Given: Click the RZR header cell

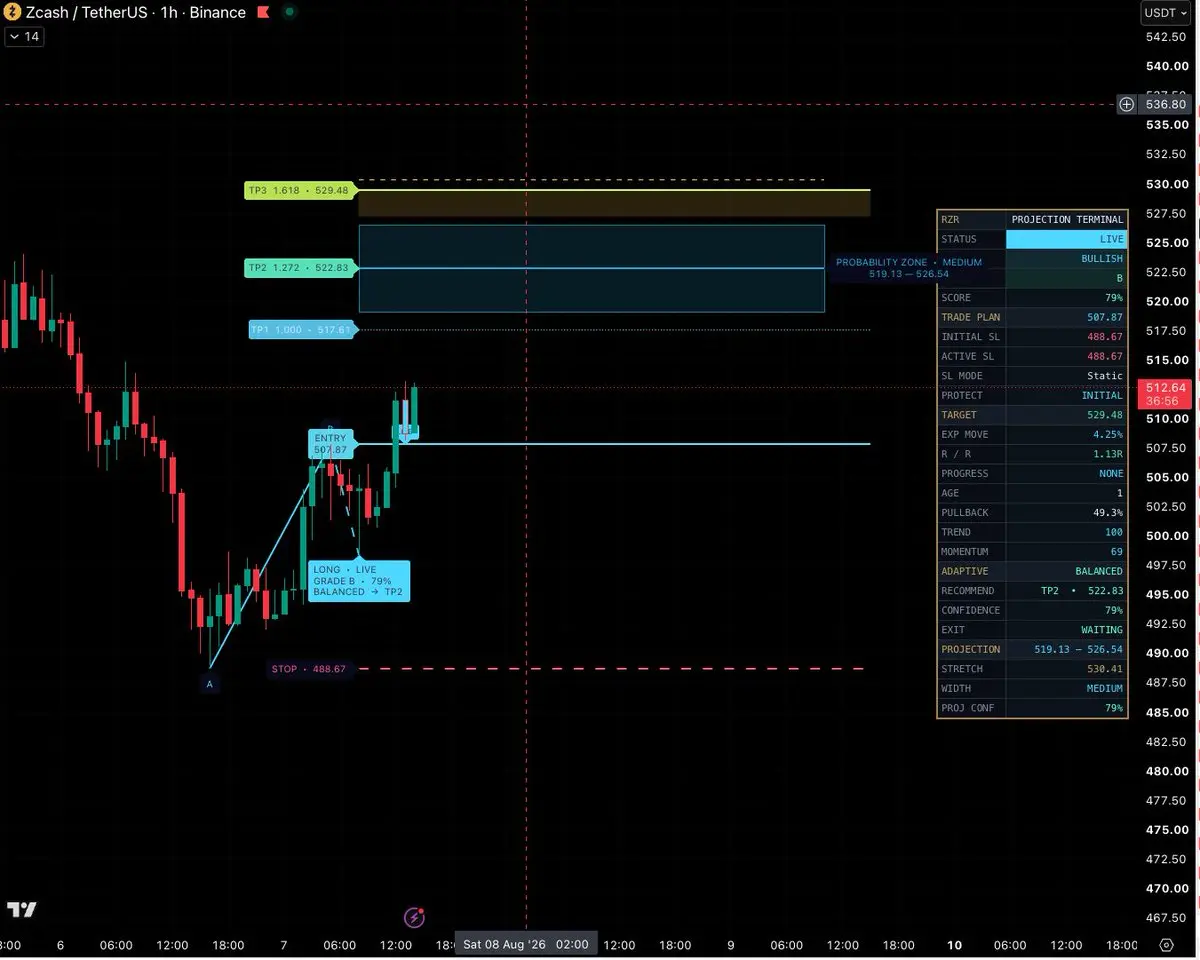Looking at the screenshot, I should tap(971, 220).
